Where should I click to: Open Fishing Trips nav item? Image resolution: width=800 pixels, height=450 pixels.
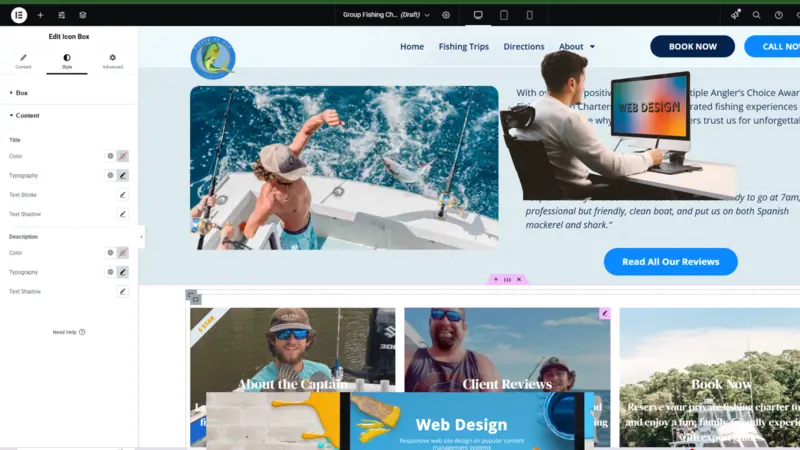[463, 46]
